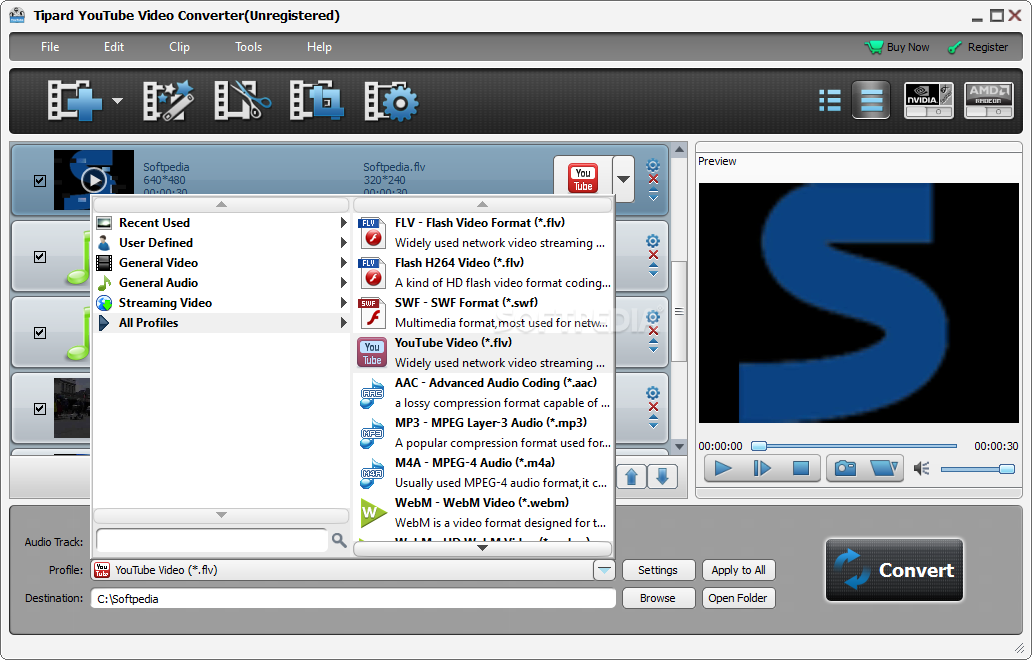The width and height of the screenshot is (1032, 660).
Task: Remove second file row with red X
Action: pyautogui.click(x=653, y=255)
